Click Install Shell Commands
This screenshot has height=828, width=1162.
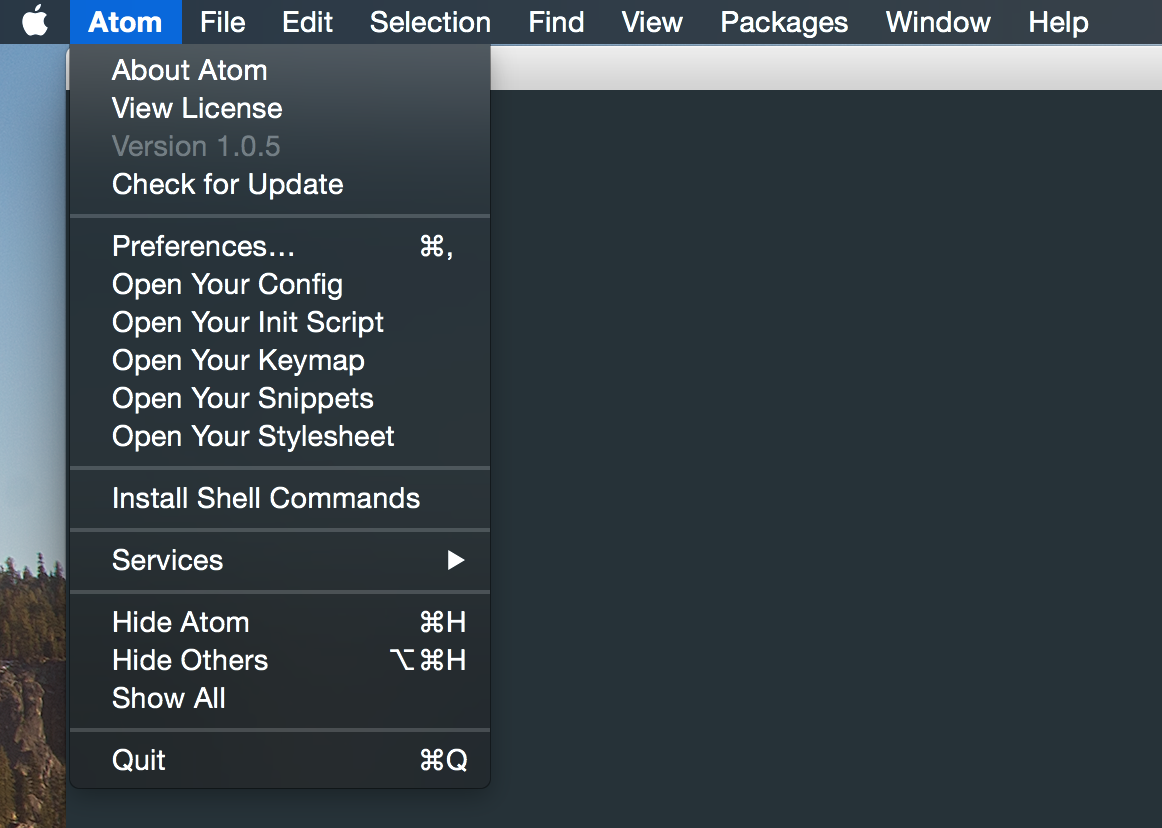click(280, 498)
